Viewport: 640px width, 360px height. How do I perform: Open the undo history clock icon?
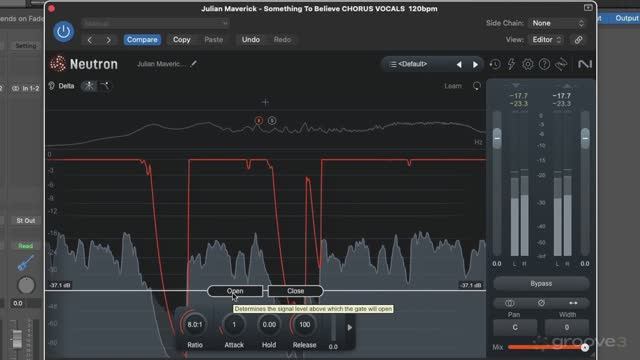click(x=495, y=64)
